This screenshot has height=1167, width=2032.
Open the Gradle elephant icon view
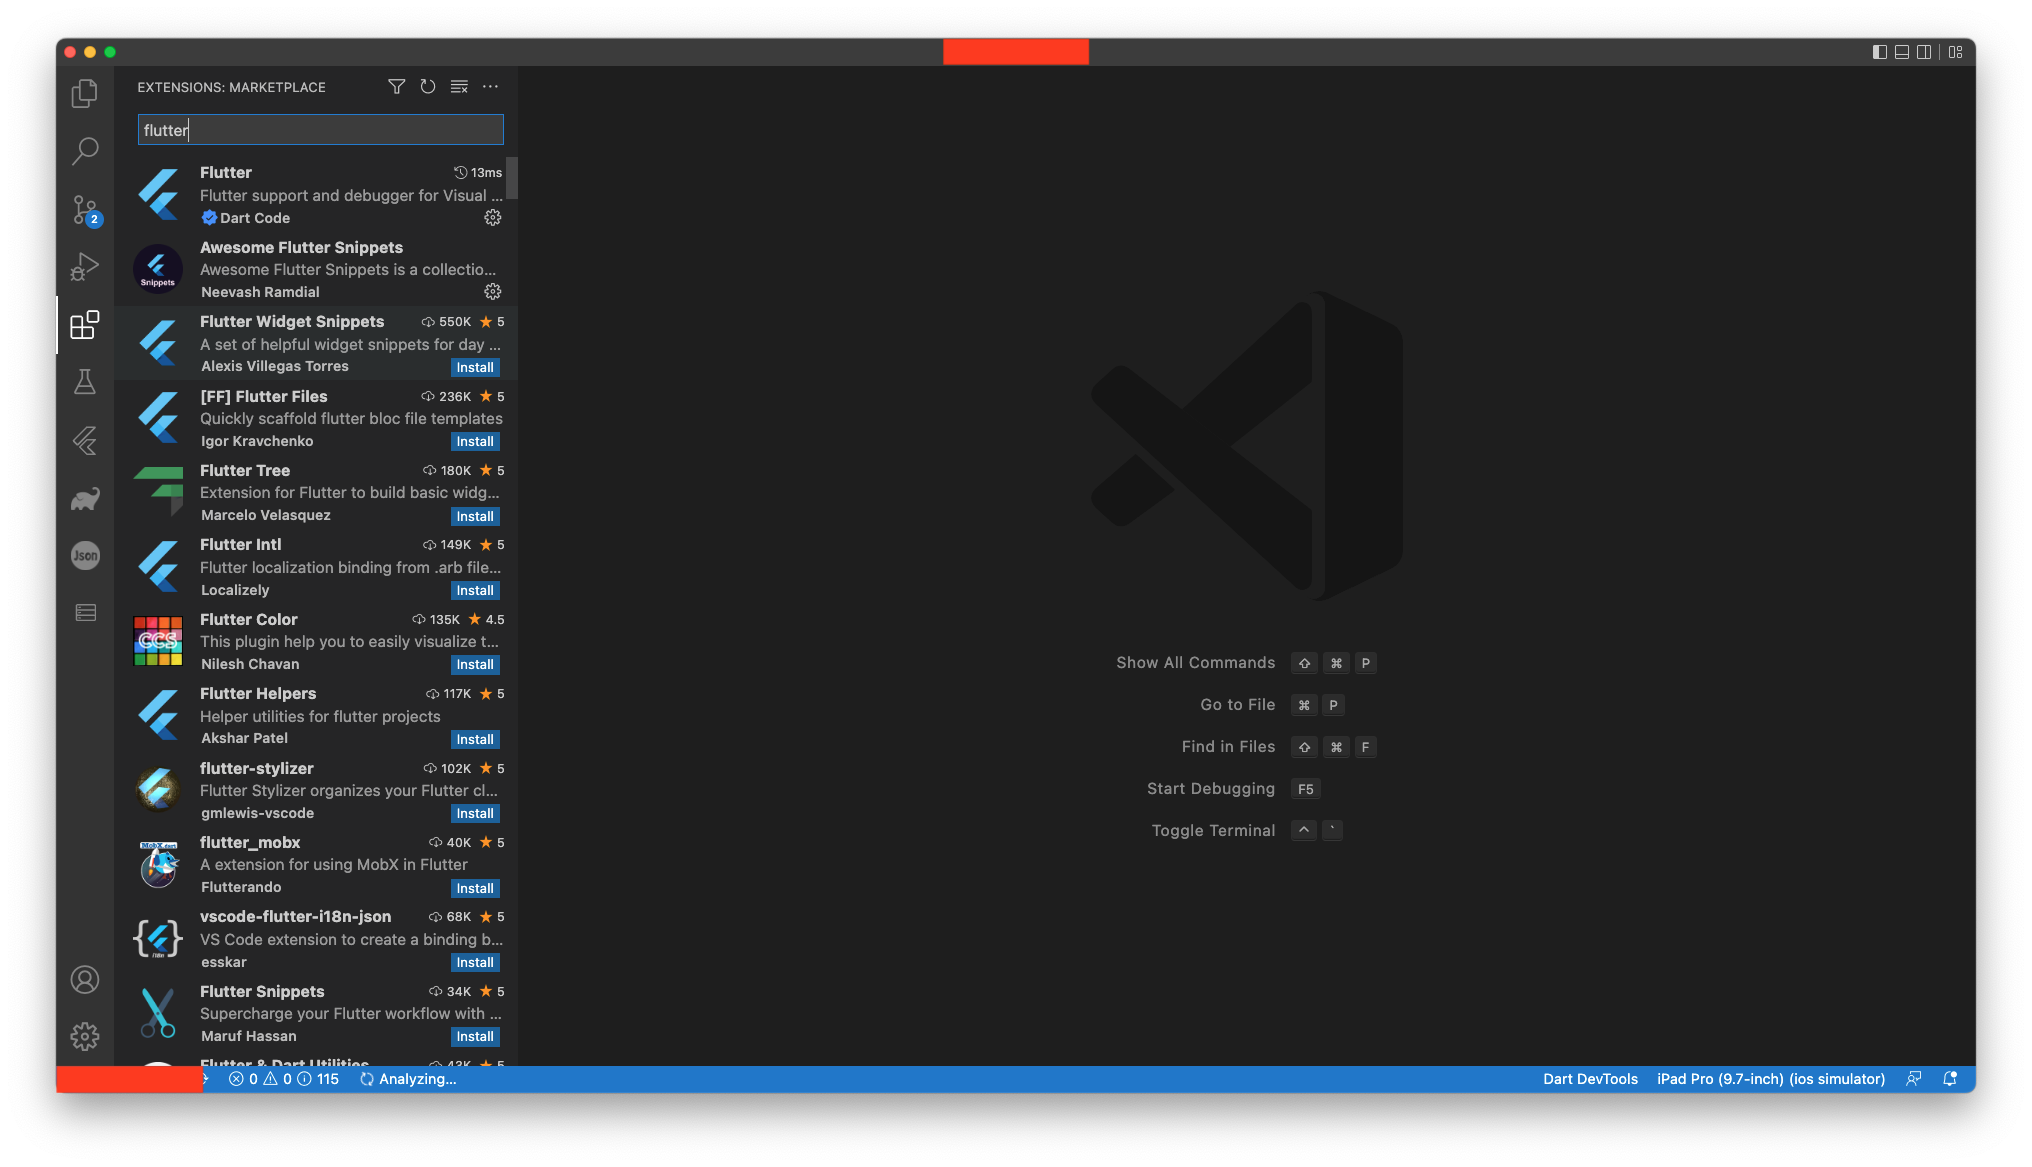pos(85,498)
